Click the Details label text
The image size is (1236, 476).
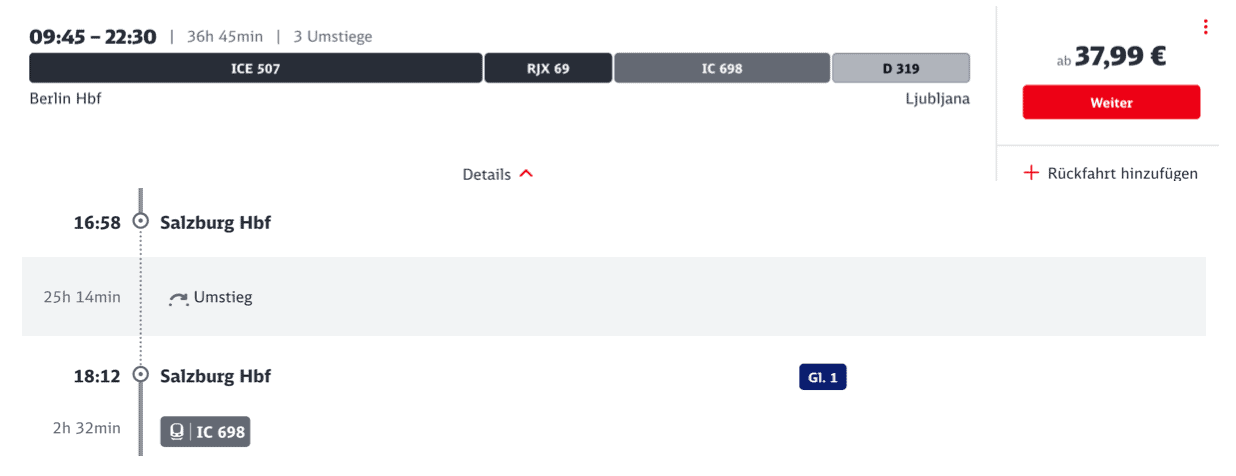pos(487,174)
